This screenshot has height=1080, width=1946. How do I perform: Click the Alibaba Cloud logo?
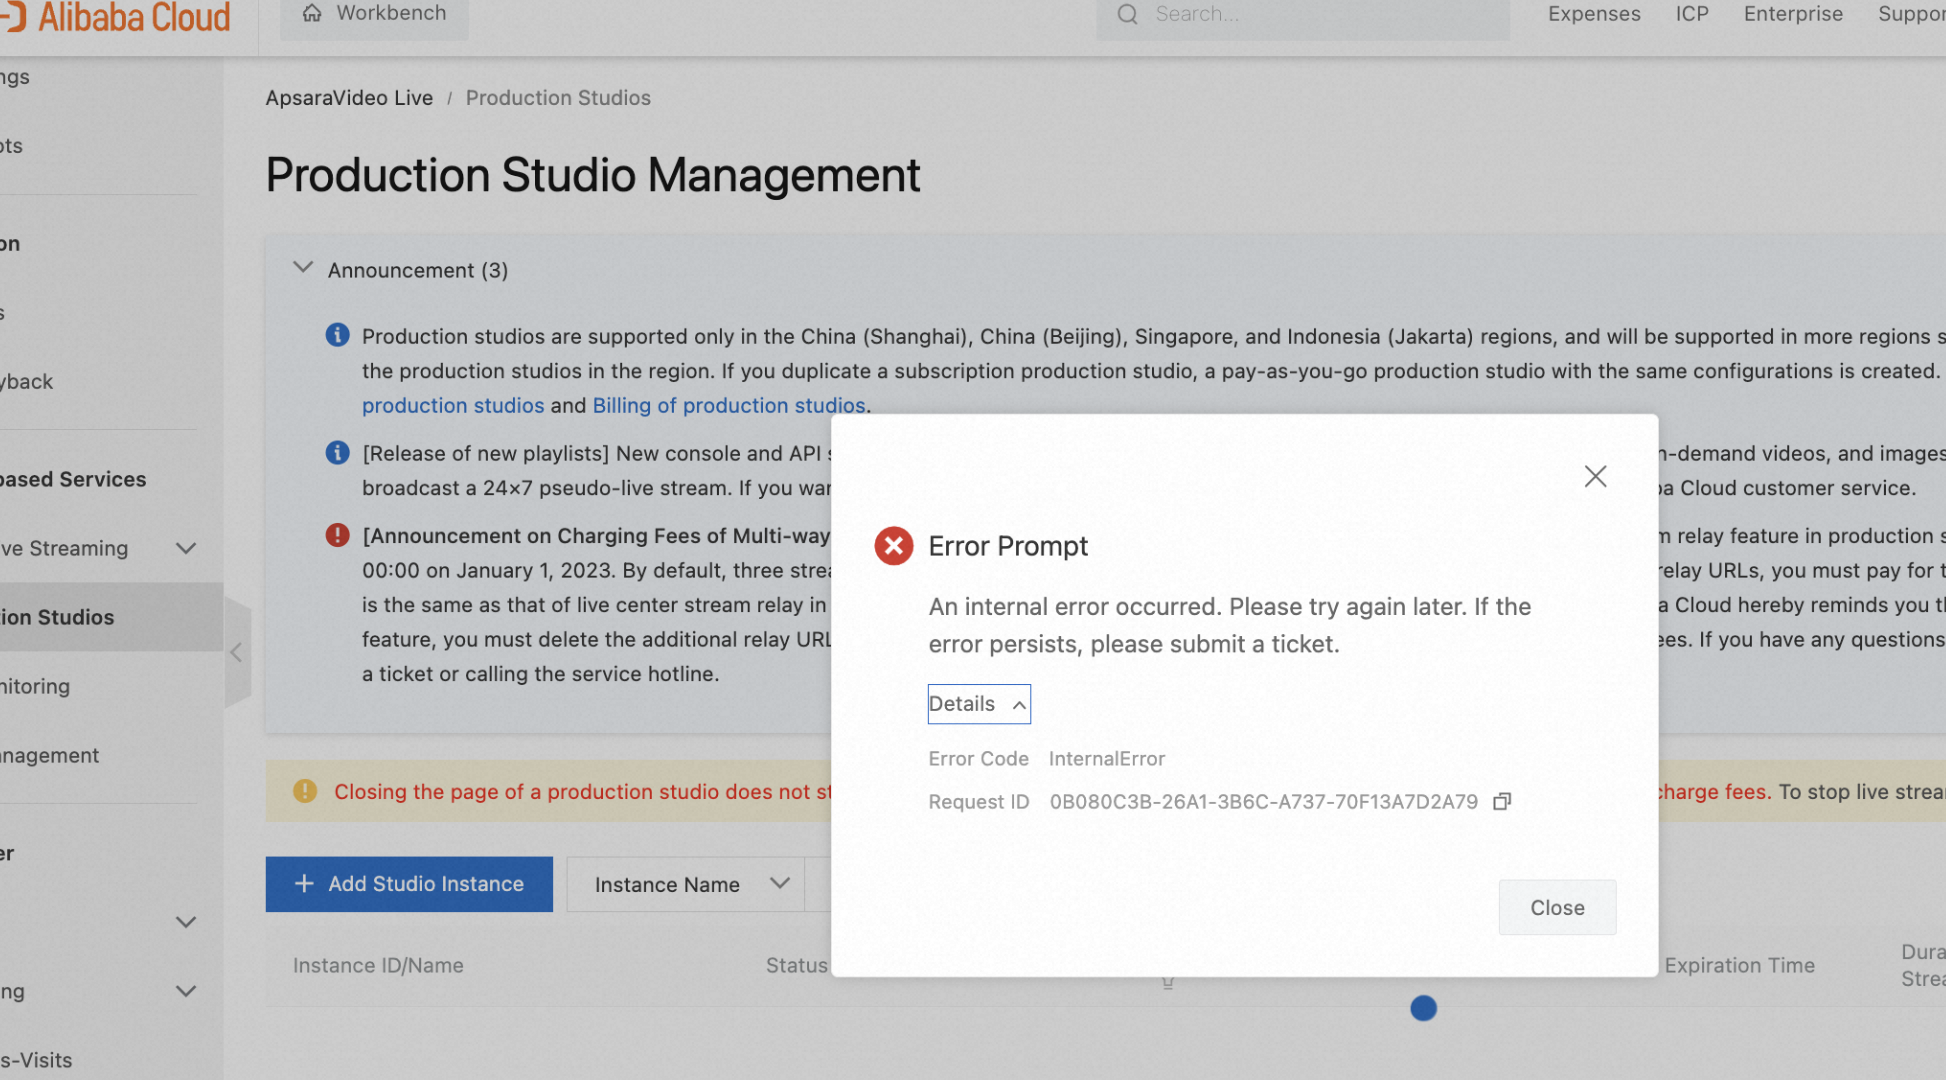coord(115,17)
